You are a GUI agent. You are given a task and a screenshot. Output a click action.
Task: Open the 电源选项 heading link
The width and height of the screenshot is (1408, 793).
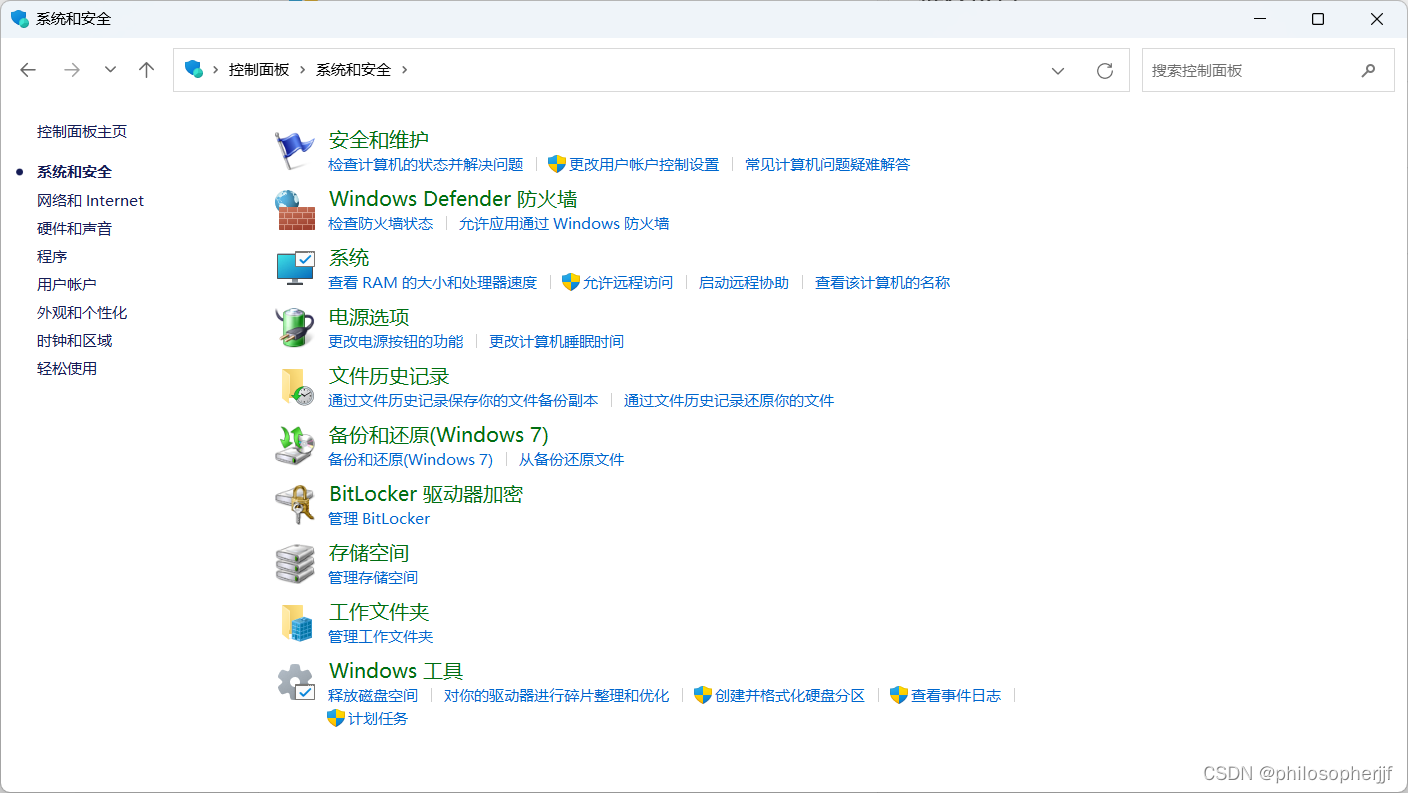(x=369, y=317)
